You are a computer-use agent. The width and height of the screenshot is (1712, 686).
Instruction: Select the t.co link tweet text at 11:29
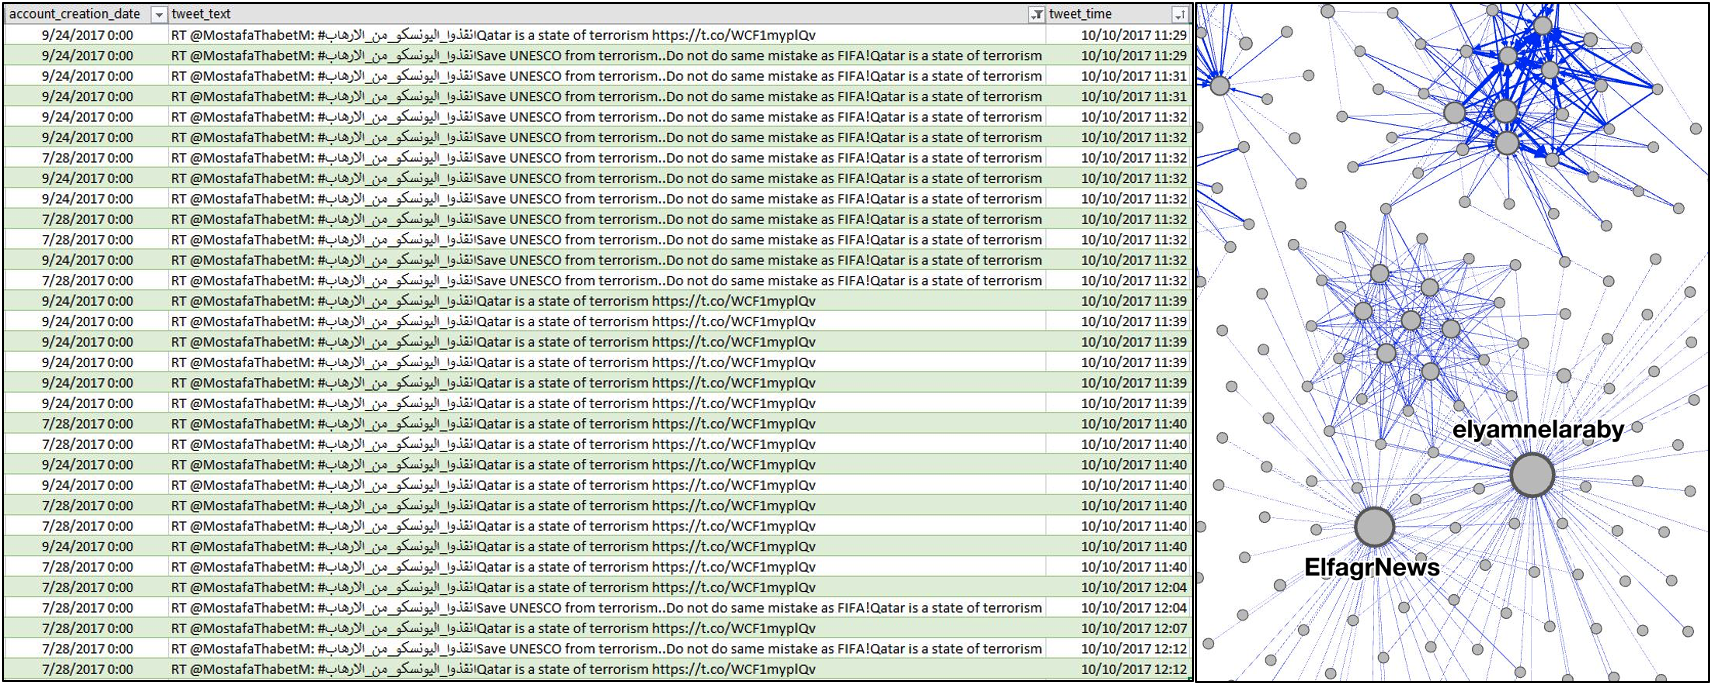492,35
